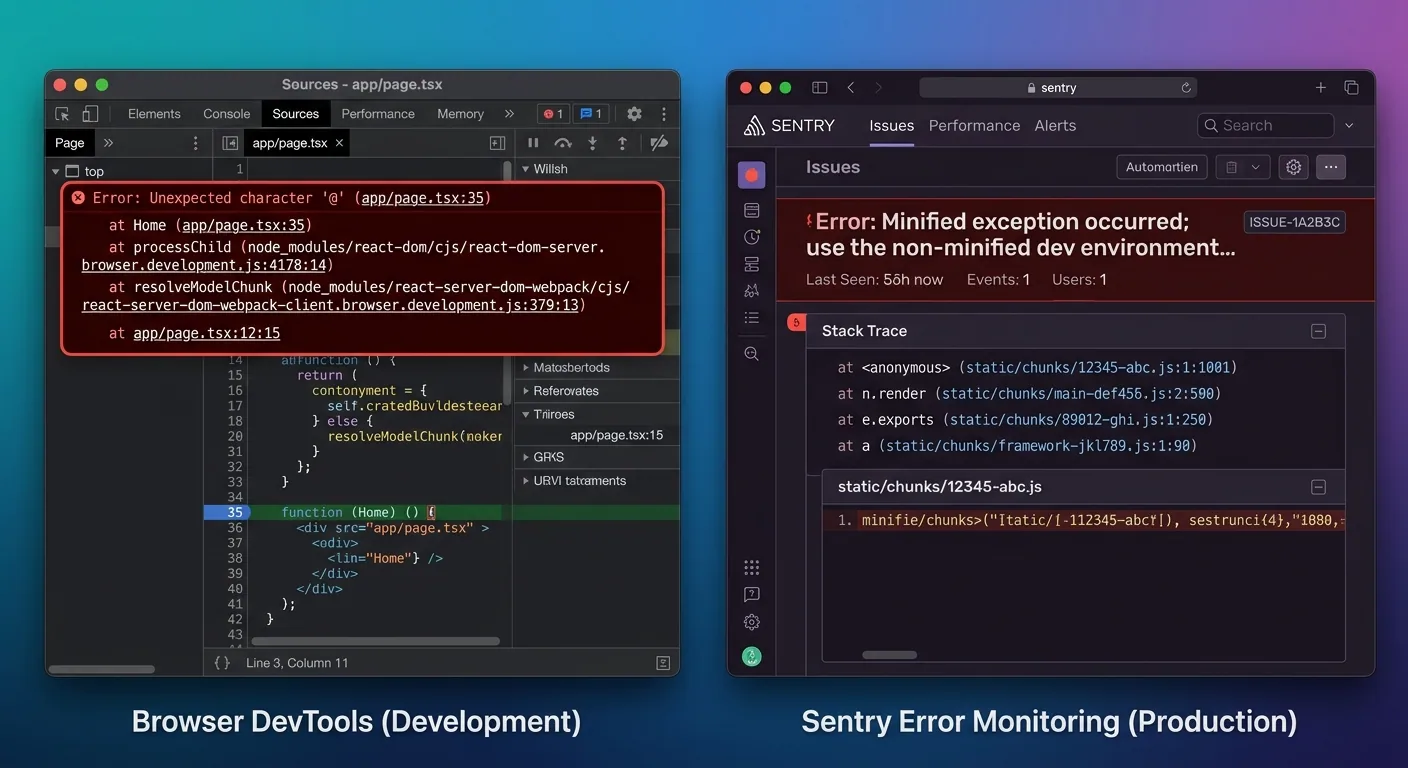This screenshot has height=768, width=1408.
Task: Switch to the Elements tab
Action: (154, 114)
